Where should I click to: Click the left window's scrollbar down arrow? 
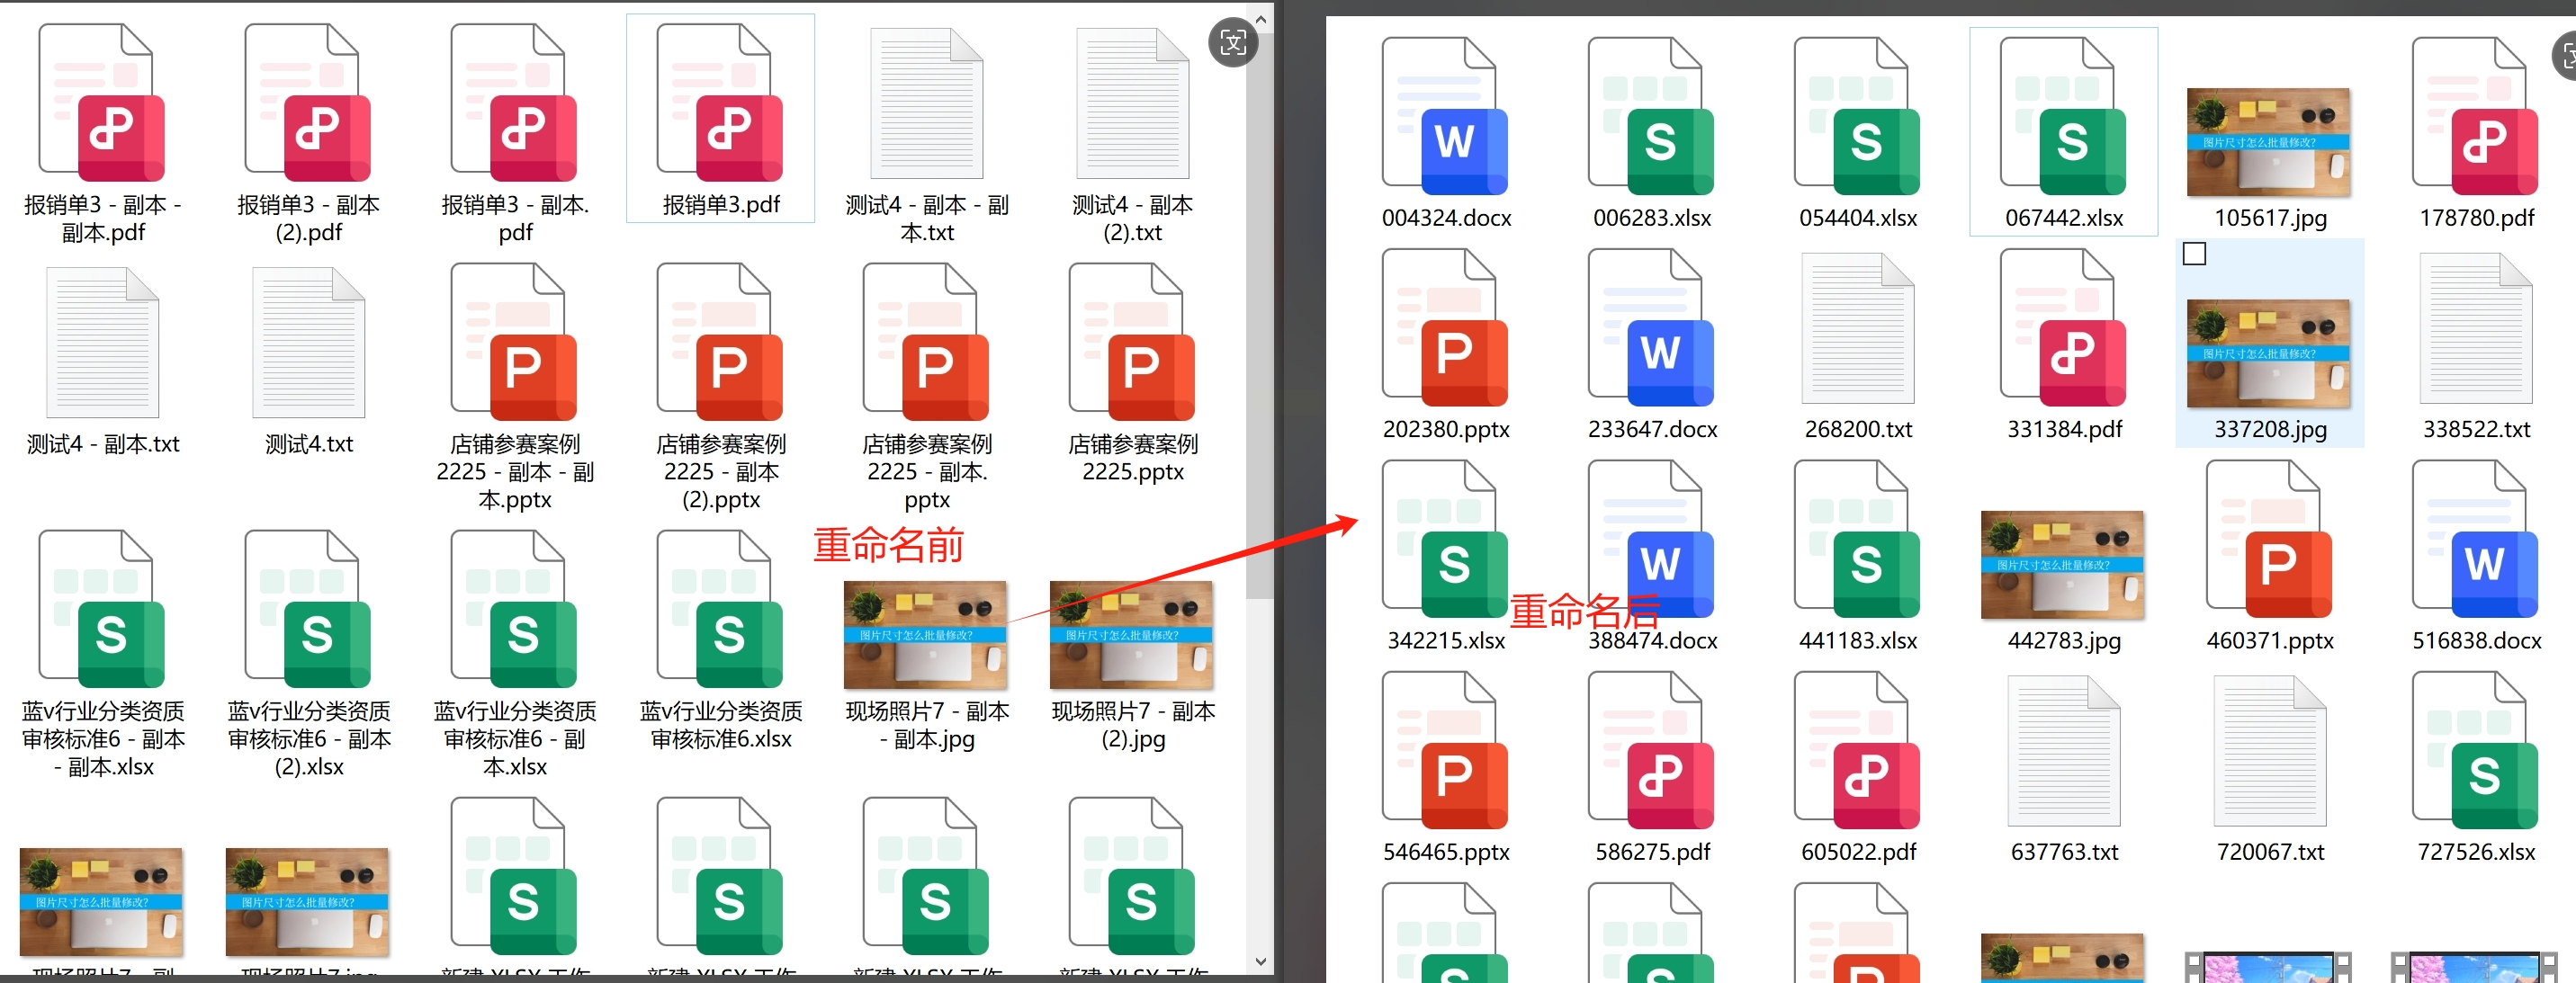click(x=1260, y=961)
